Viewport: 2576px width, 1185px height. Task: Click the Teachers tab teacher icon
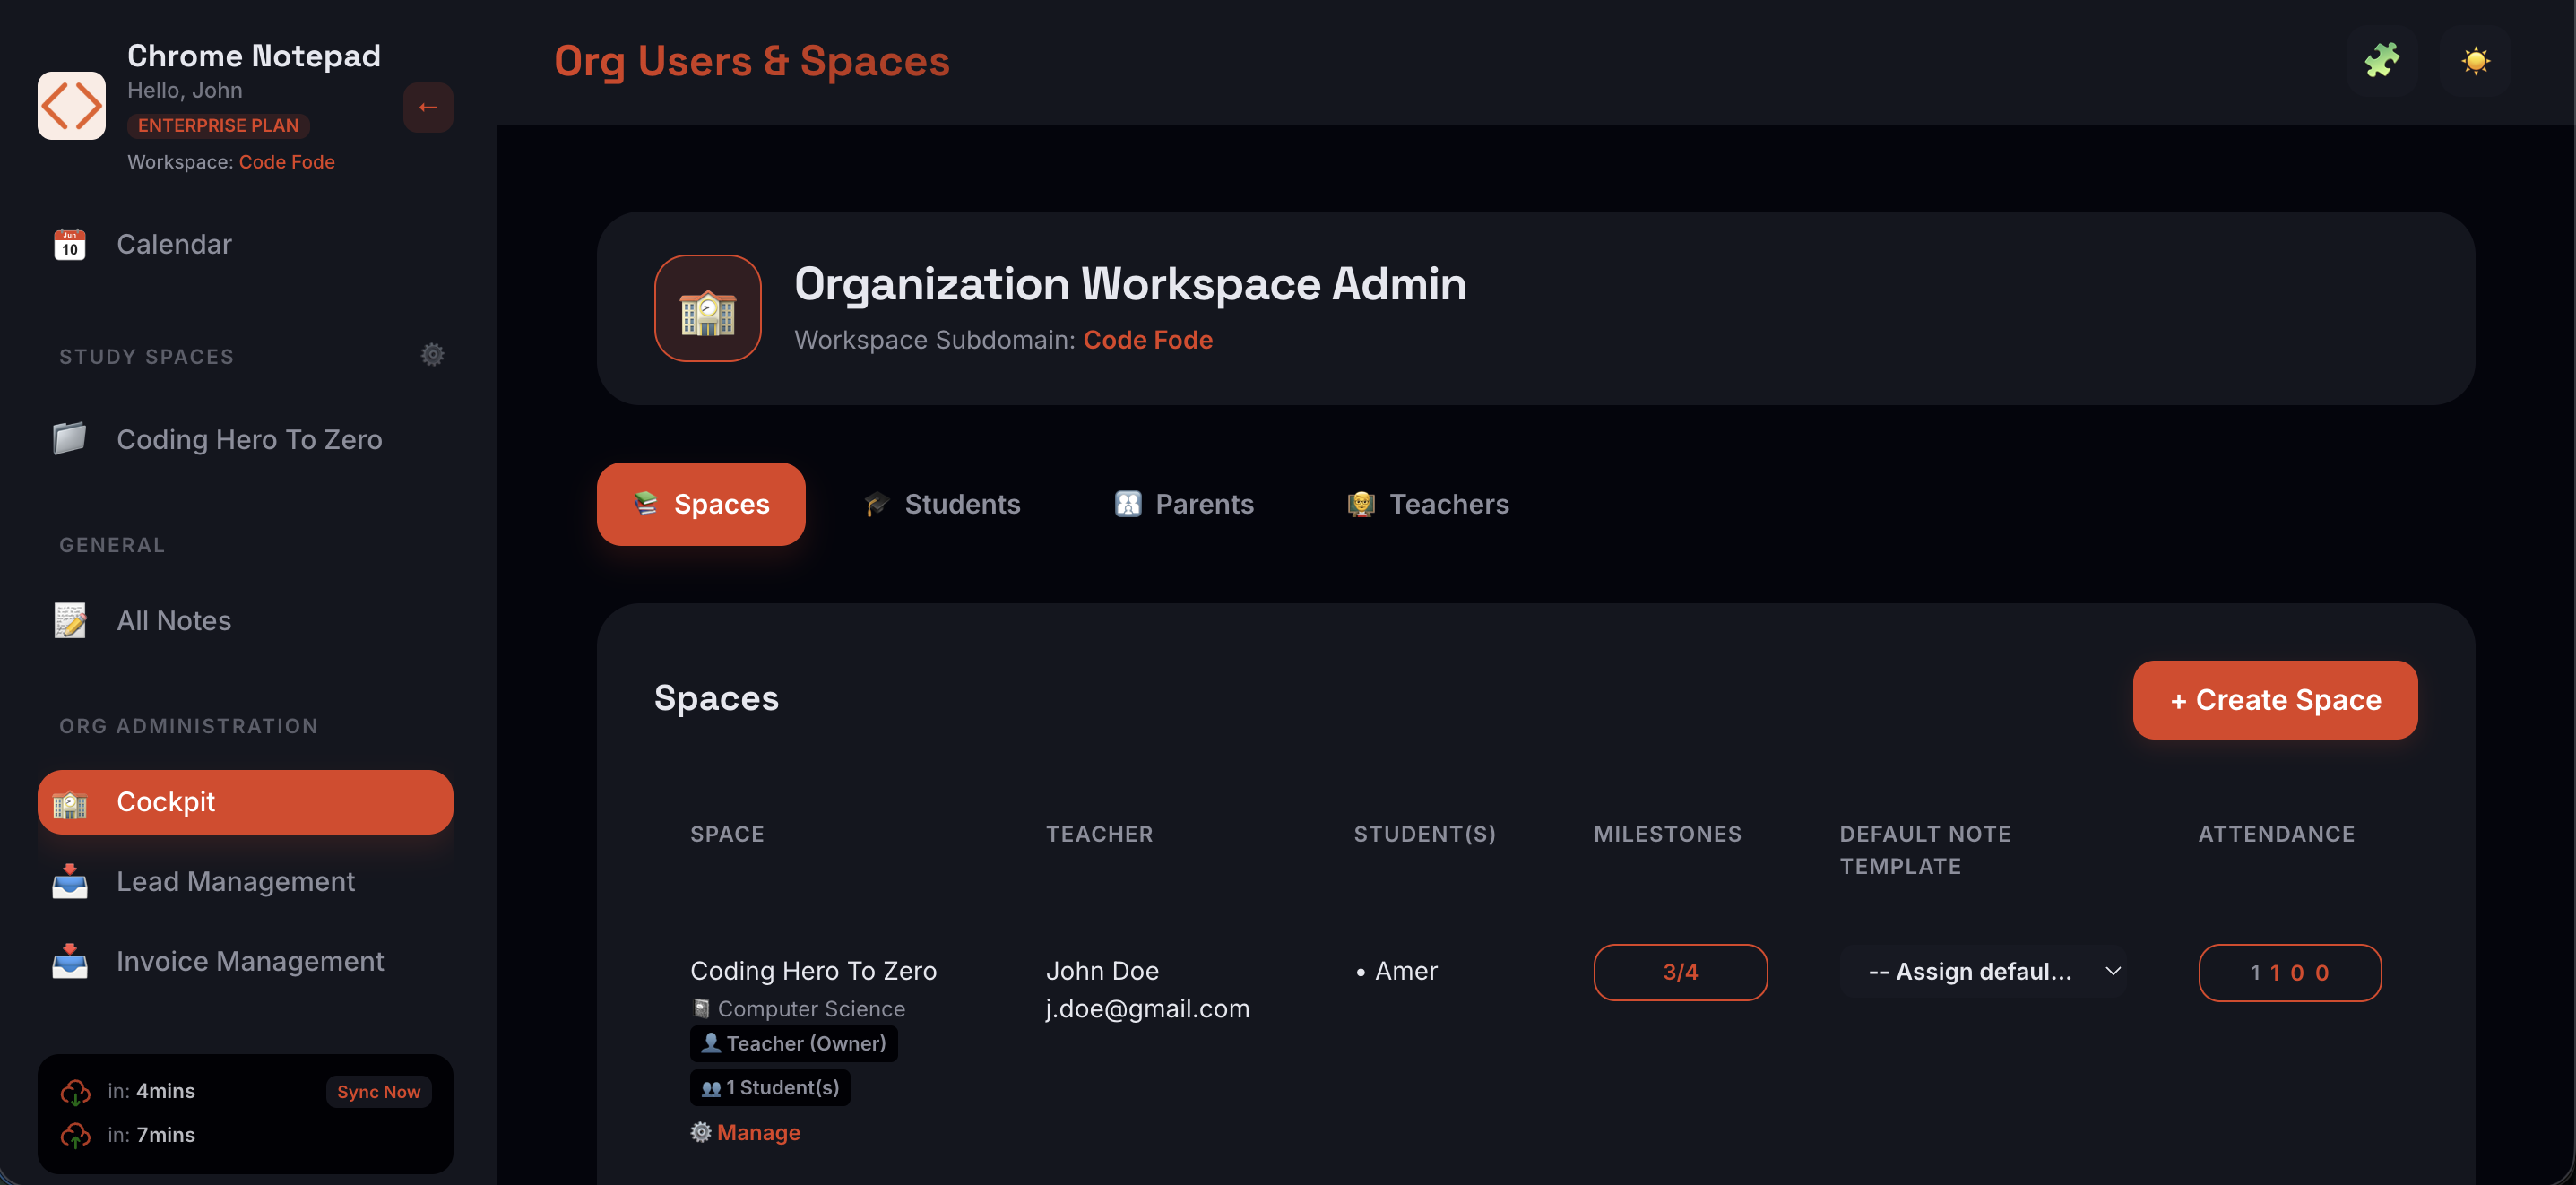tap(1361, 503)
